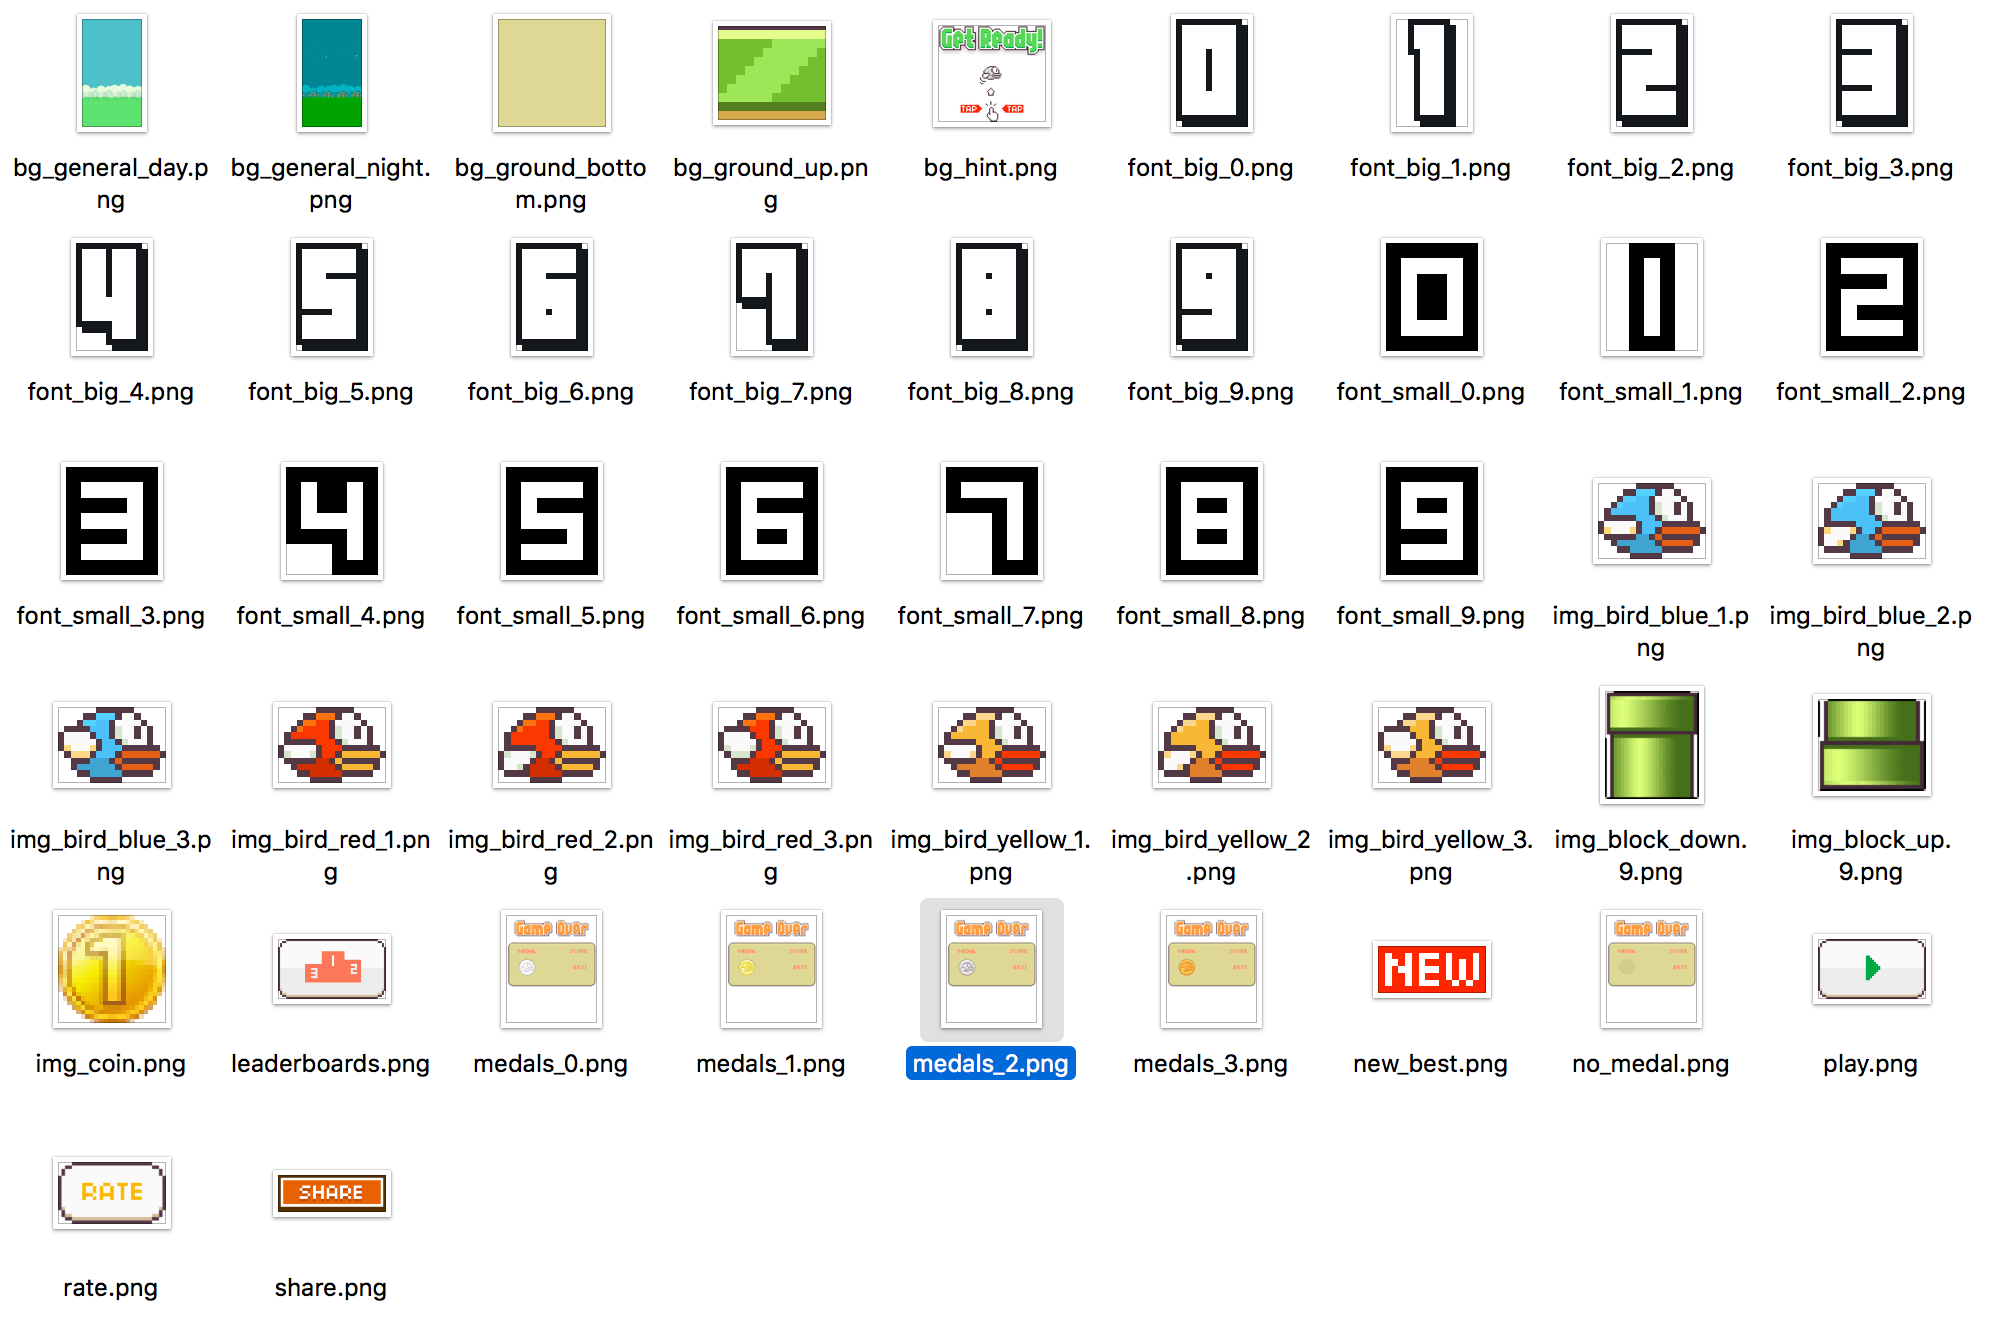Click the font_big_1.png icon

[x=1431, y=73]
